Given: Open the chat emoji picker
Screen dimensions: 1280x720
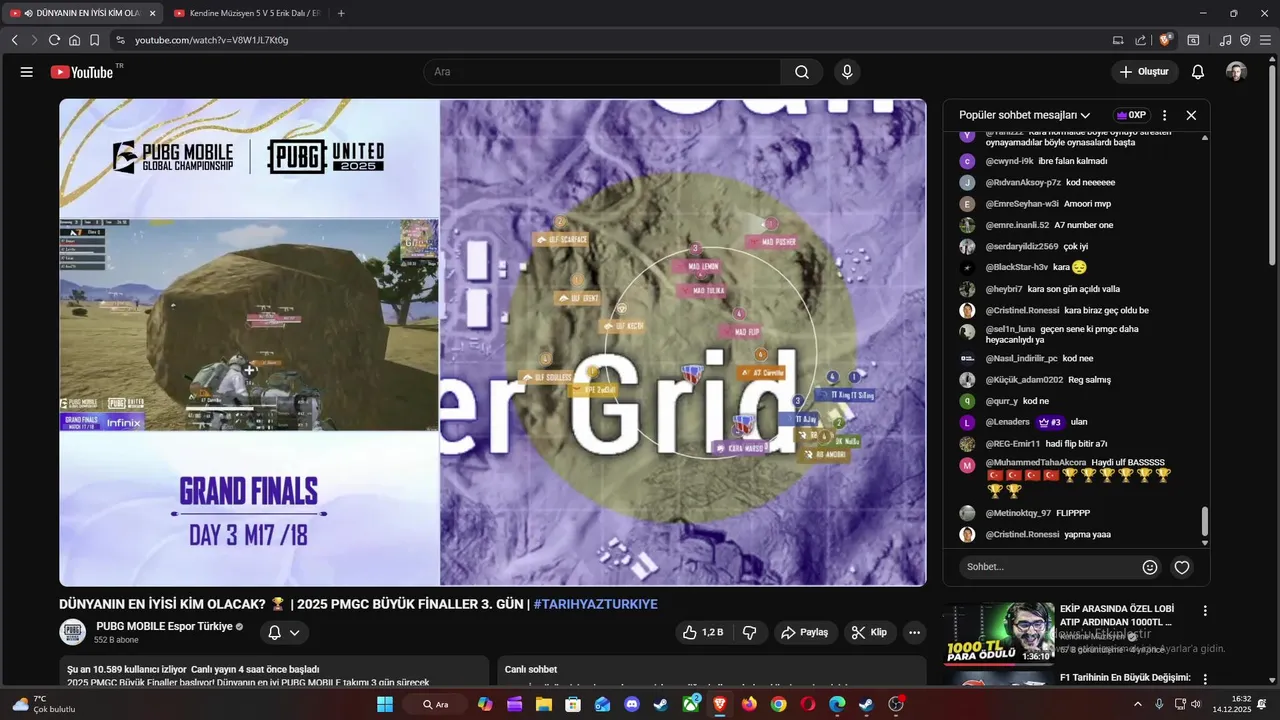Looking at the screenshot, I should (x=1150, y=567).
